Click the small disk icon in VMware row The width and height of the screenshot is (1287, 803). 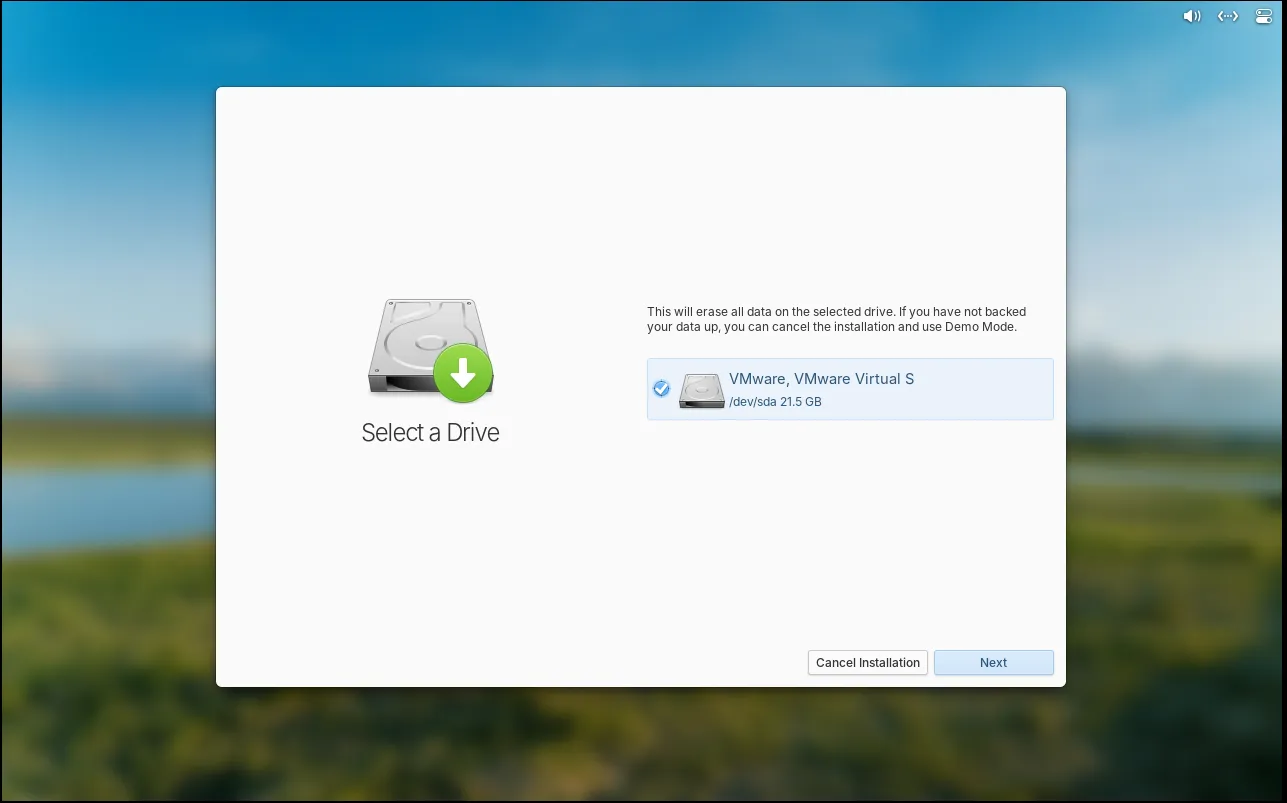pyautogui.click(x=701, y=390)
